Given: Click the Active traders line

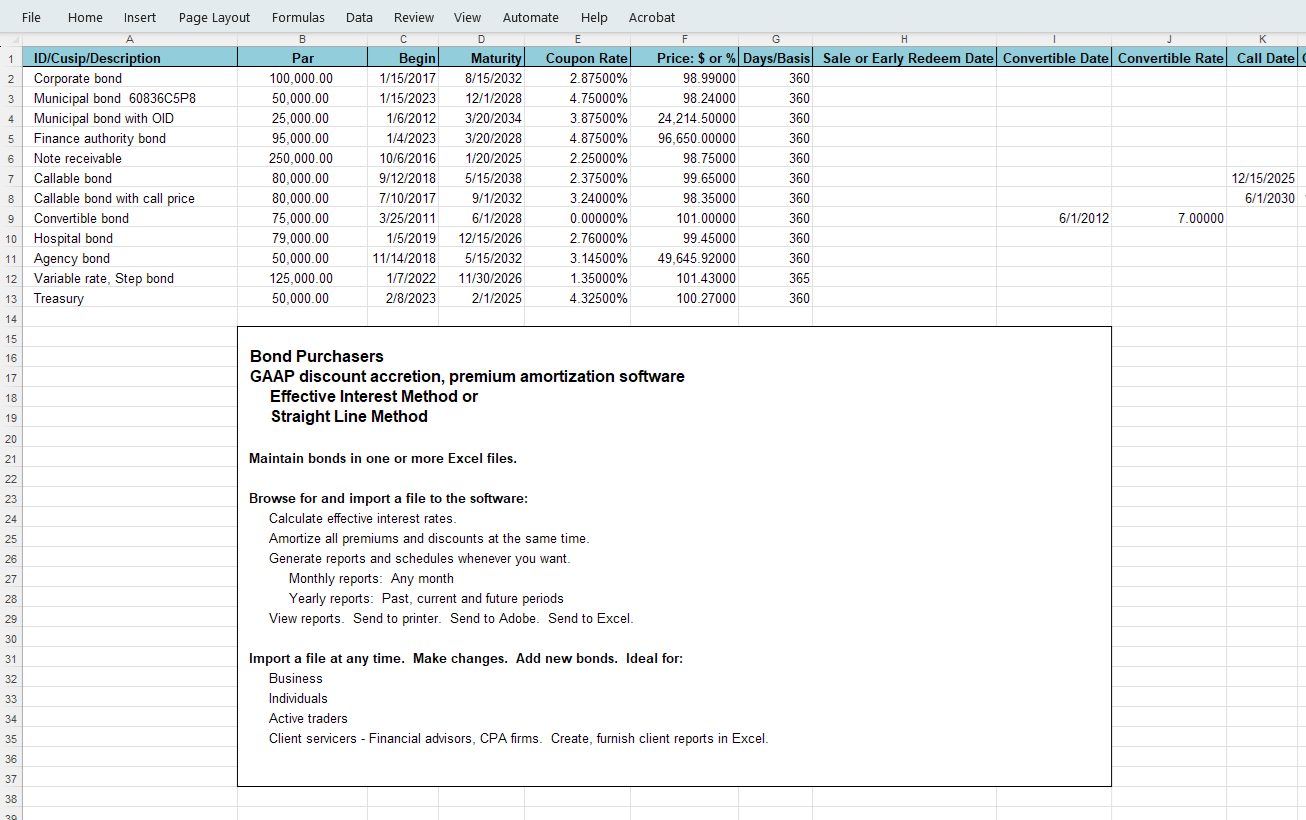Looking at the screenshot, I should (x=308, y=718).
